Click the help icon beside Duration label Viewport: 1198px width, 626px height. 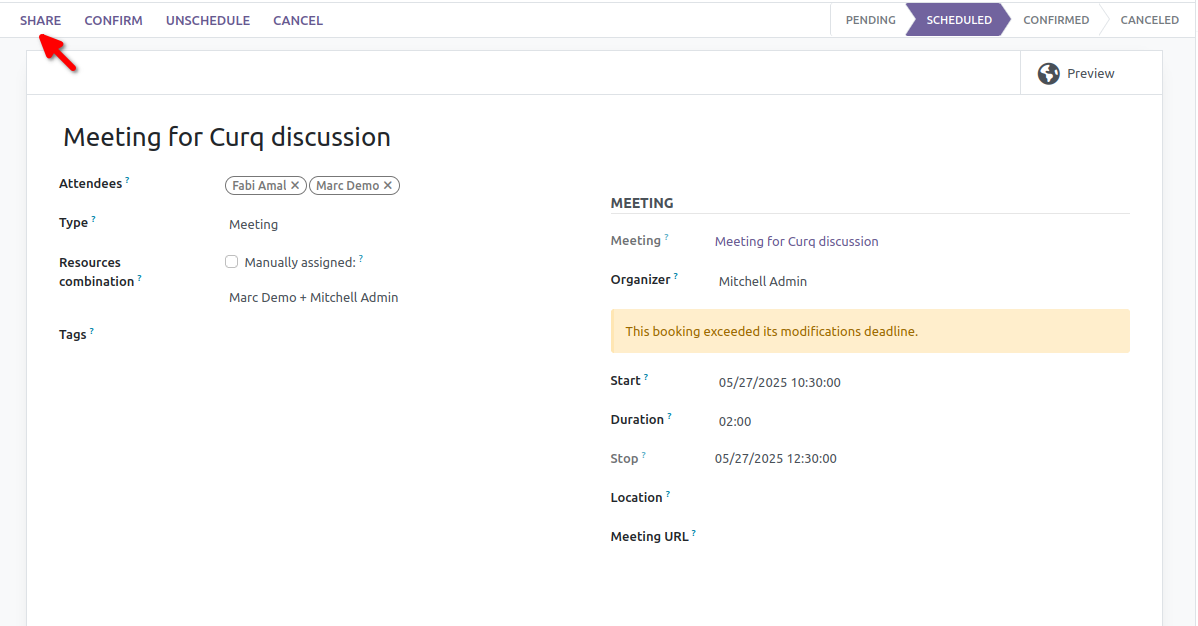click(669, 416)
